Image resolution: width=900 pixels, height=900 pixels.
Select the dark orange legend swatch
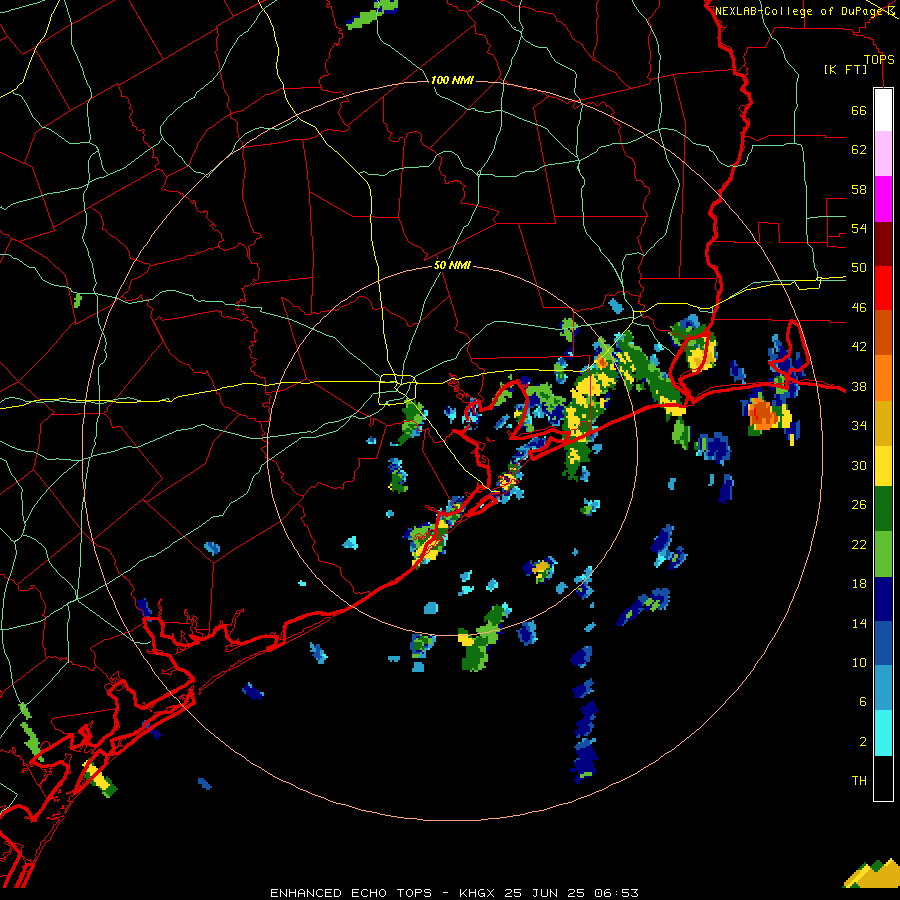pos(883,332)
